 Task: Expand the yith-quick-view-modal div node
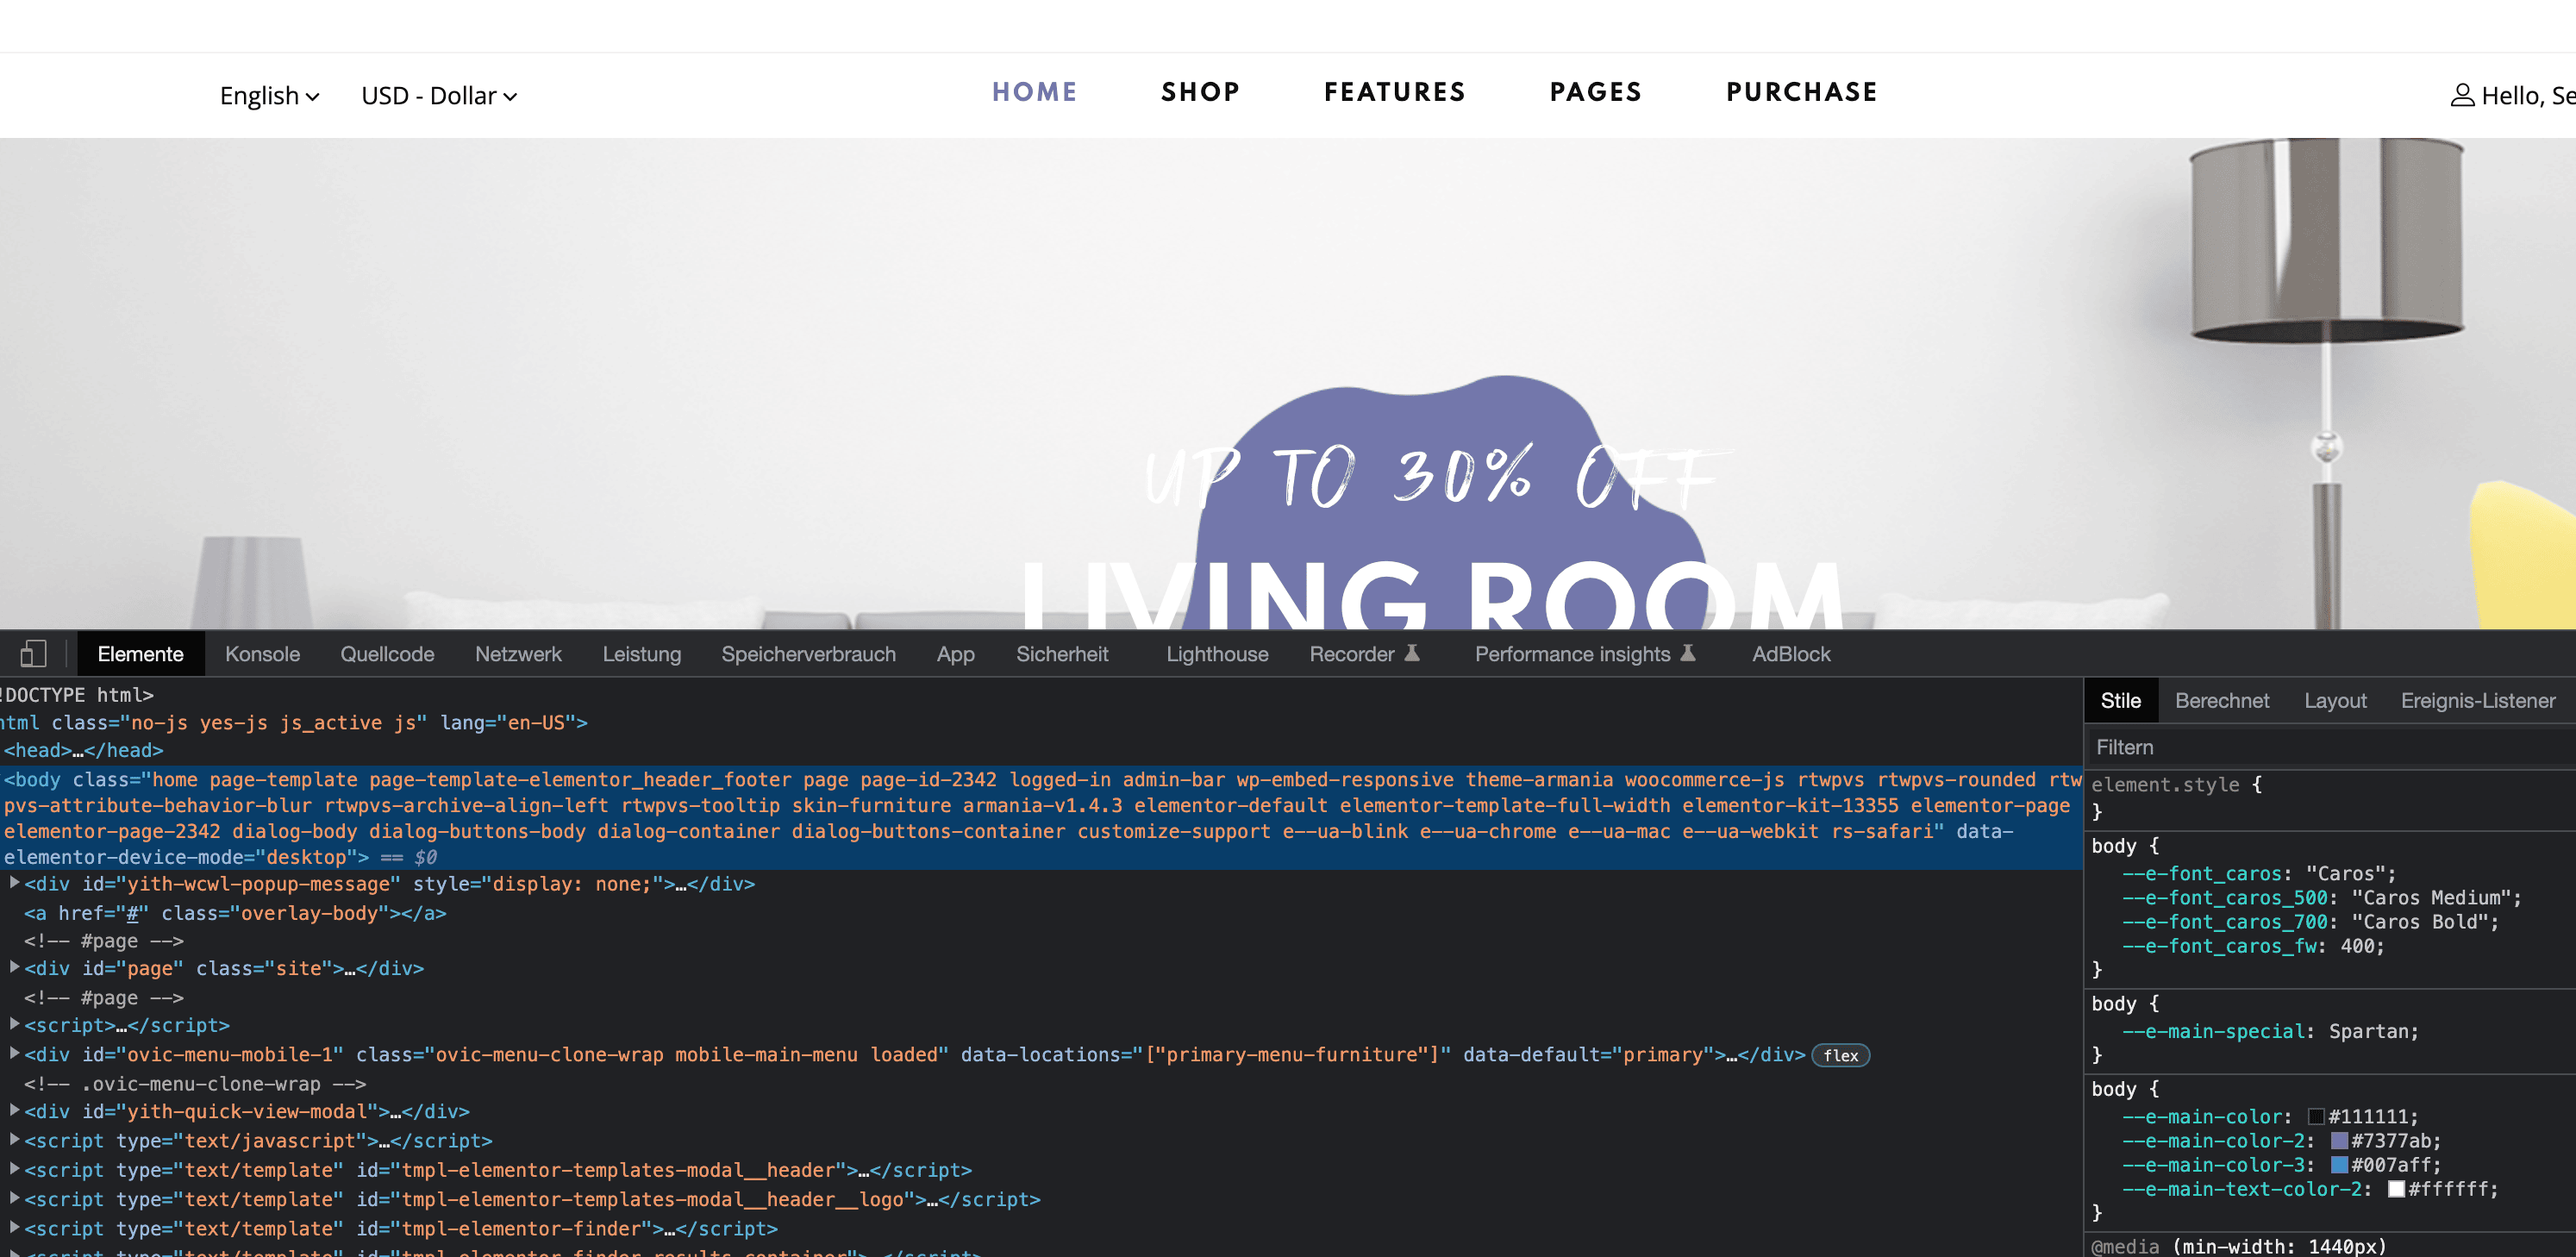click(14, 1110)
